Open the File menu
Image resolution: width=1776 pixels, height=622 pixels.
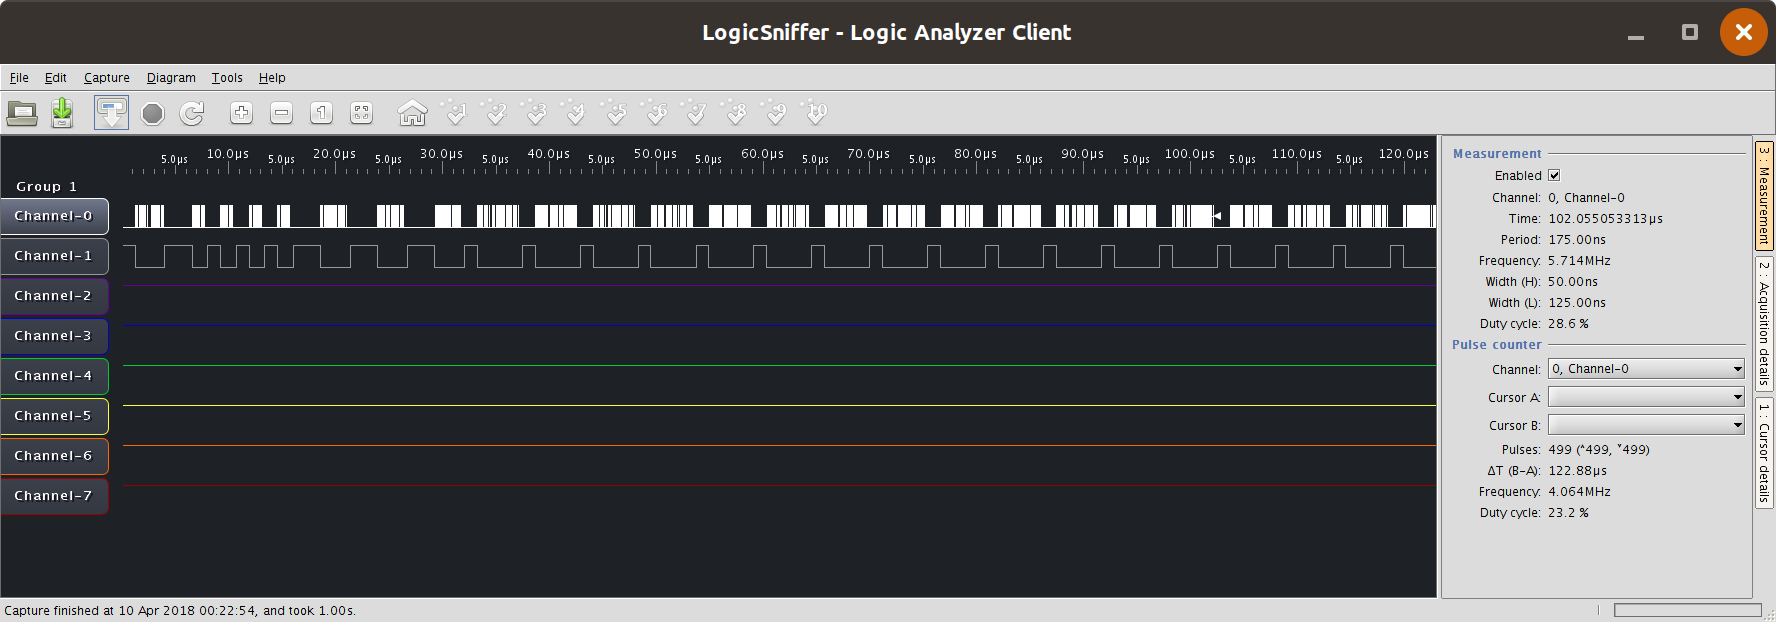(x=19, y=78)
